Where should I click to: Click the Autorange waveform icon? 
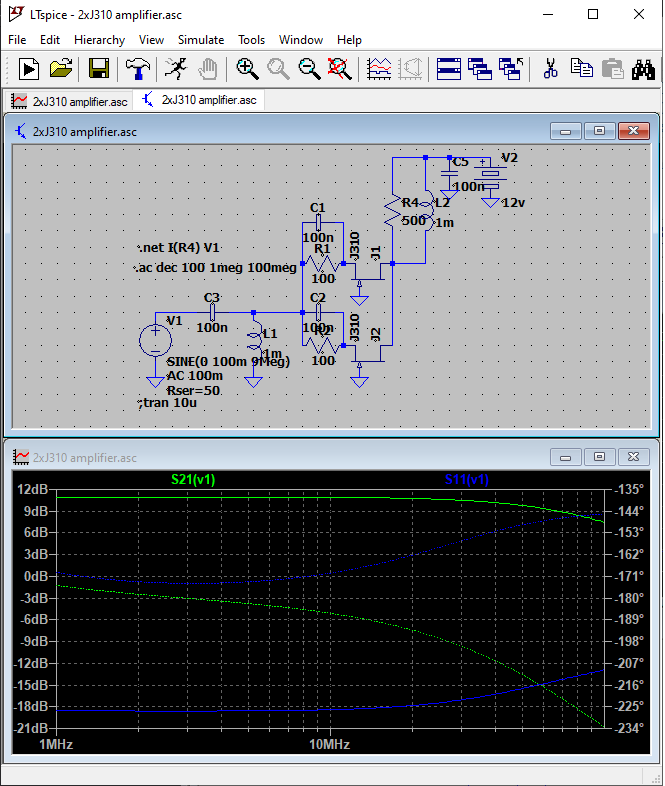point(380,69)
